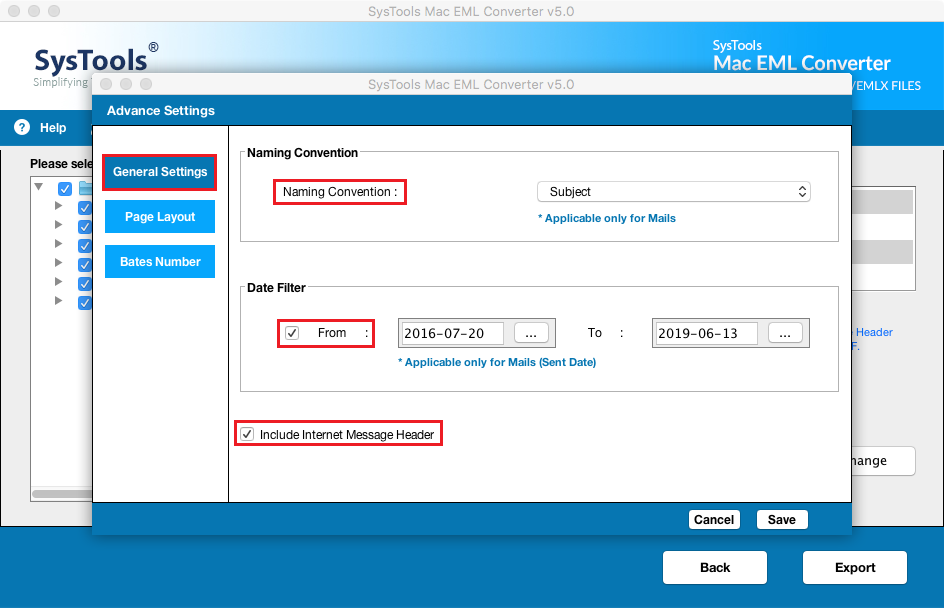Screen dimensions: 944x608
Task: Toggle the root folder checkbox in tree
Action: (65, 189)
